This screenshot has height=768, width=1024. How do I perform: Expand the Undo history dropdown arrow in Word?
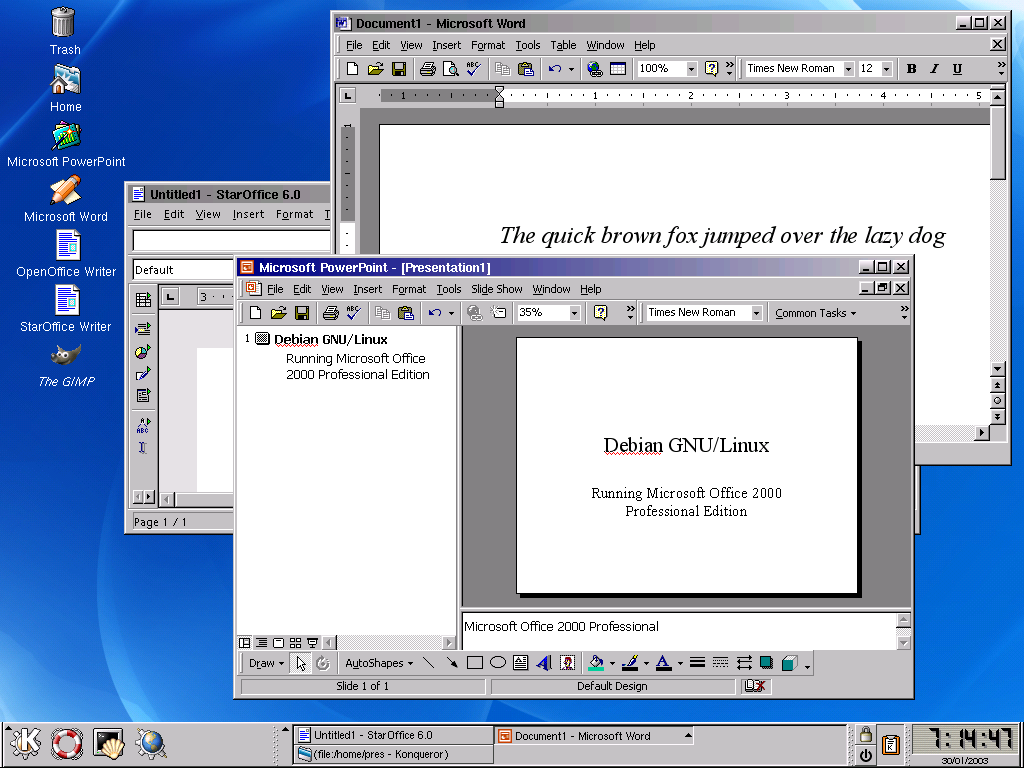pos(571,69)
